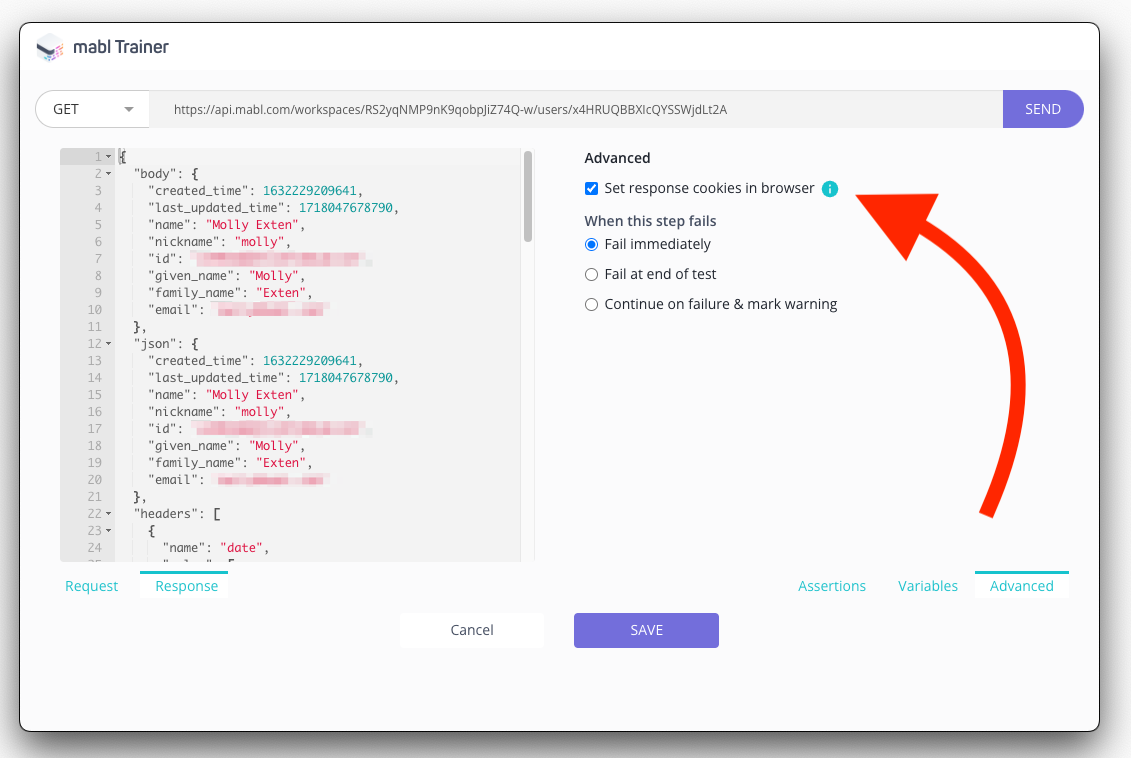
Task: Click family_name "Exten" on line 19
Action: [281, 463]
